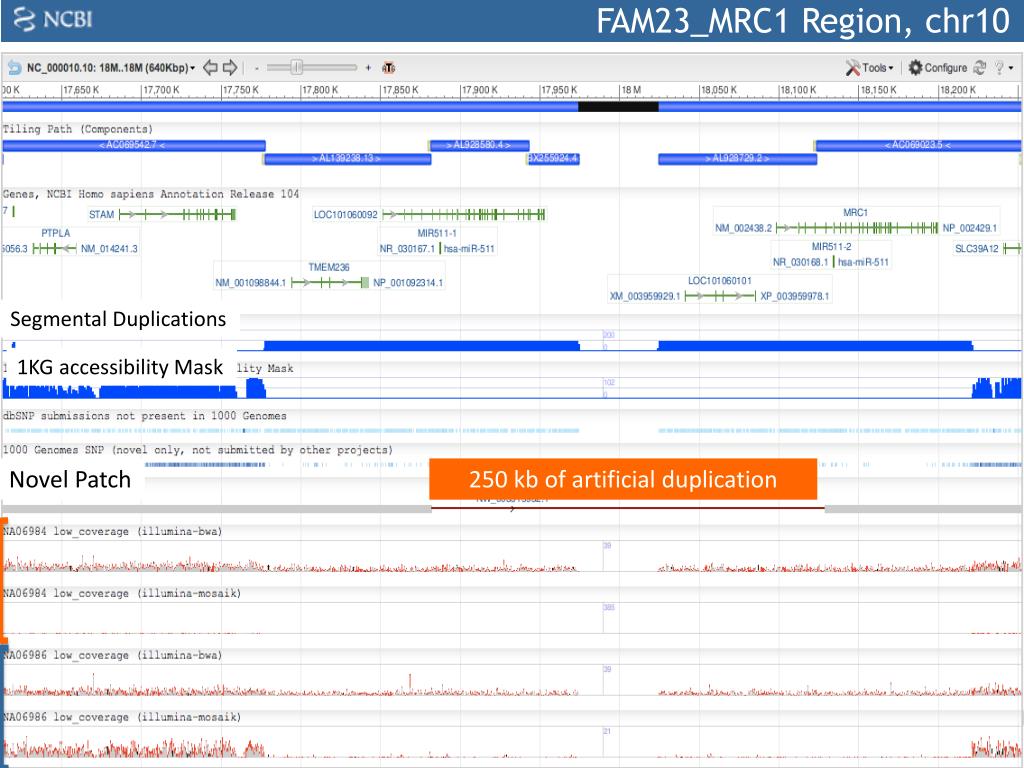1024x768 pixels.
Task: Click component AC069542.7 in tiling path
Action: point(133,145)
